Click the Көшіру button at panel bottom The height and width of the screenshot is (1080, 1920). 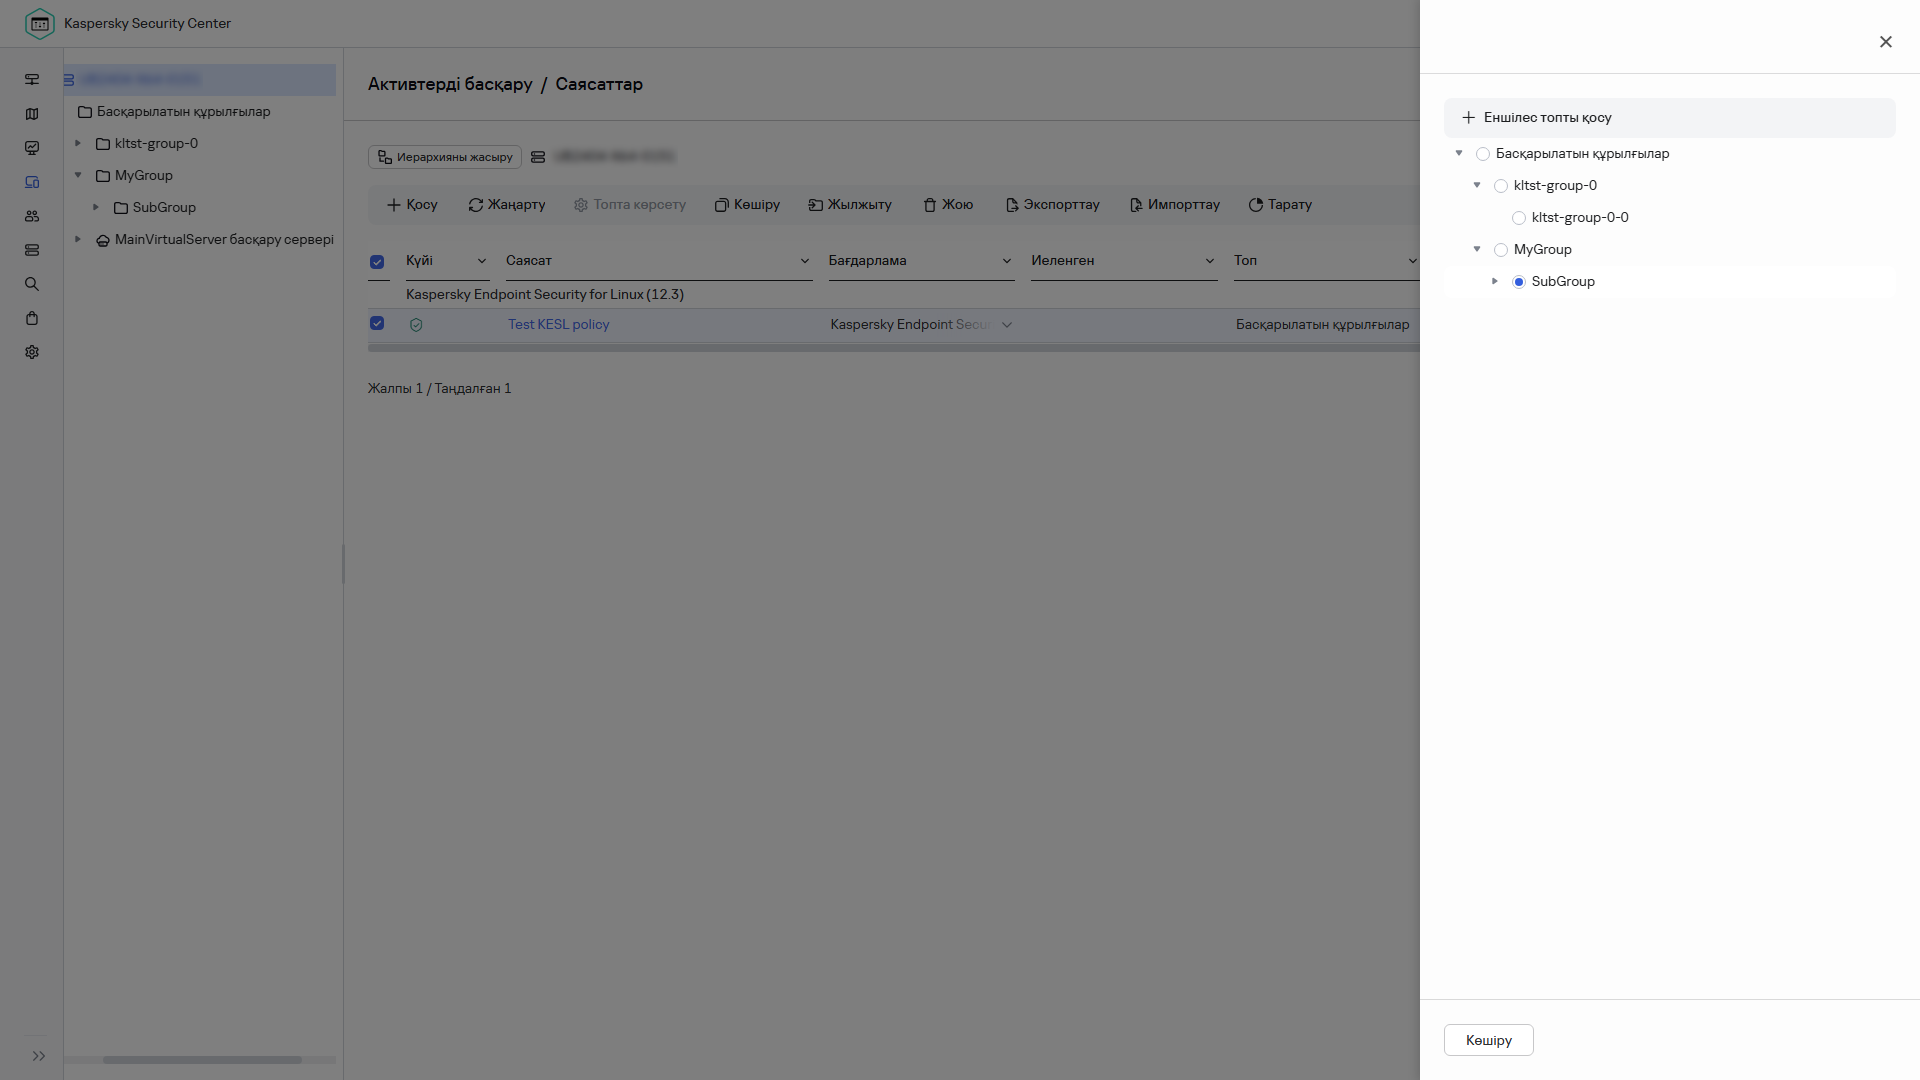click(1488, 1040)
